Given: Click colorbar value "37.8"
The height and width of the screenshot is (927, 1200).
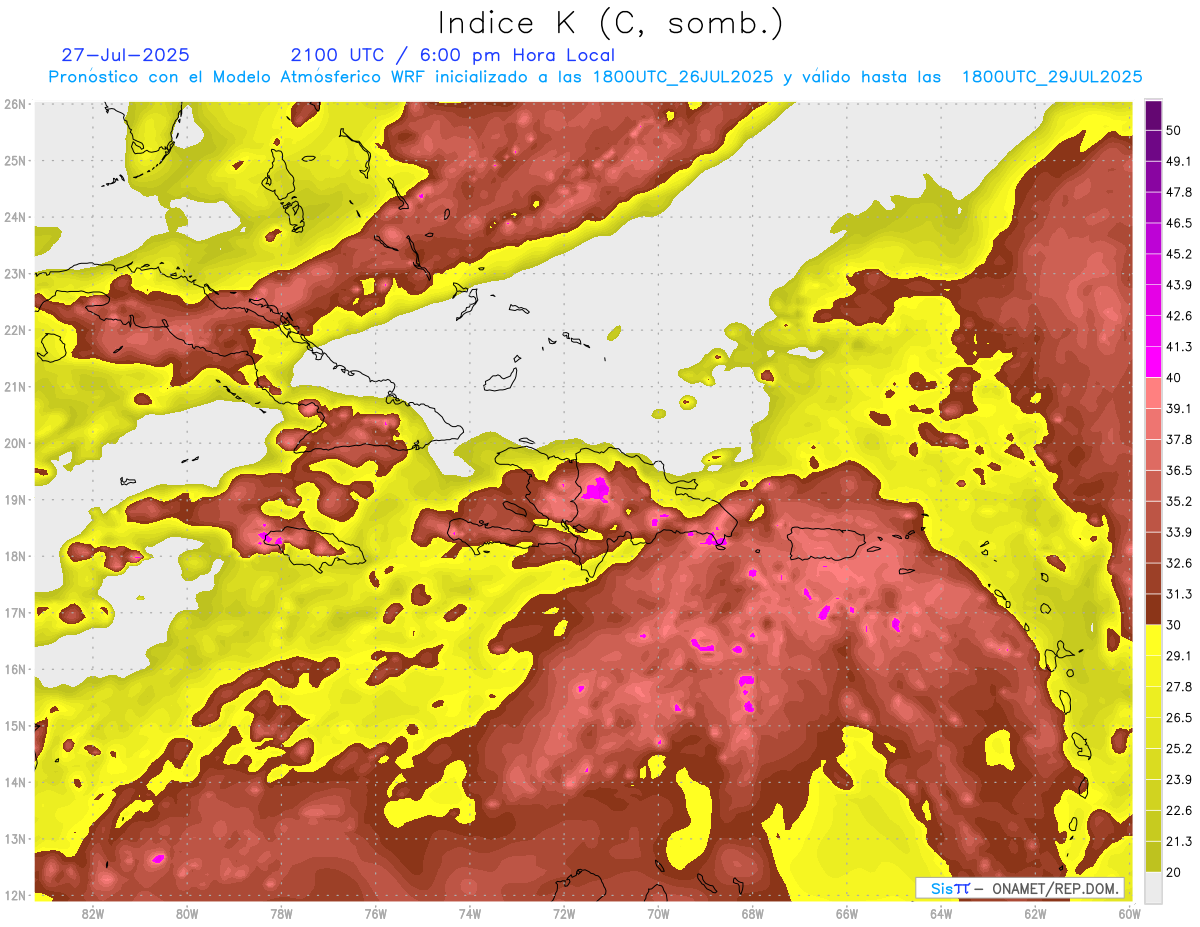Looking at the screenshot, I should pos(1179,439).
